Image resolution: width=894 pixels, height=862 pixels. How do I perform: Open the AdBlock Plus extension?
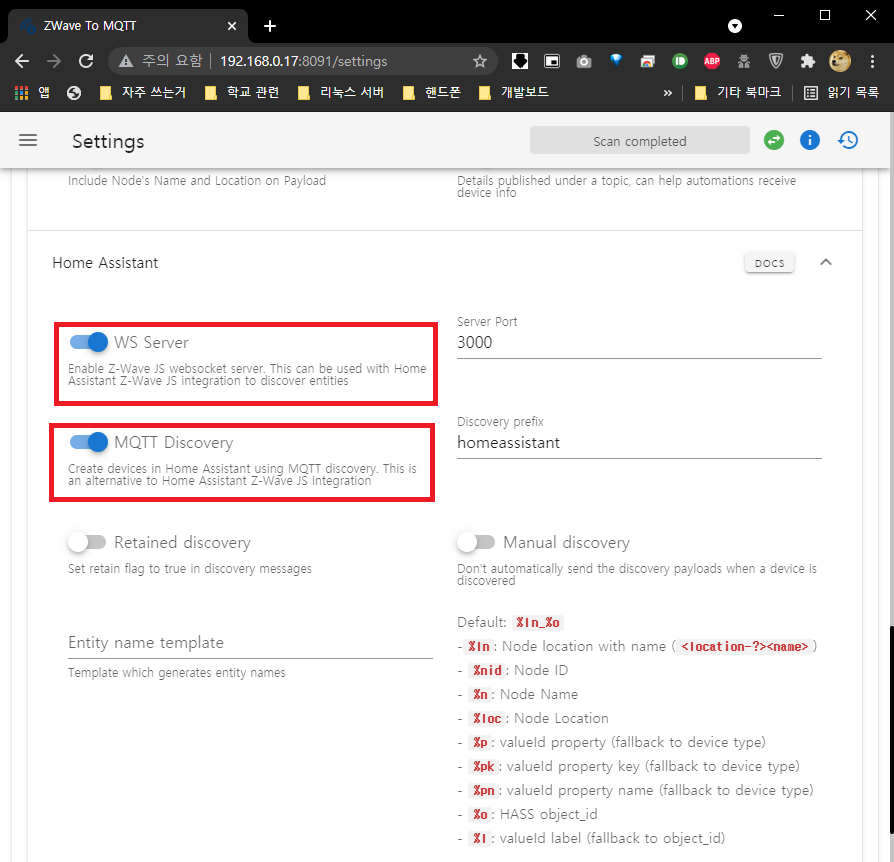coord(712,61)
